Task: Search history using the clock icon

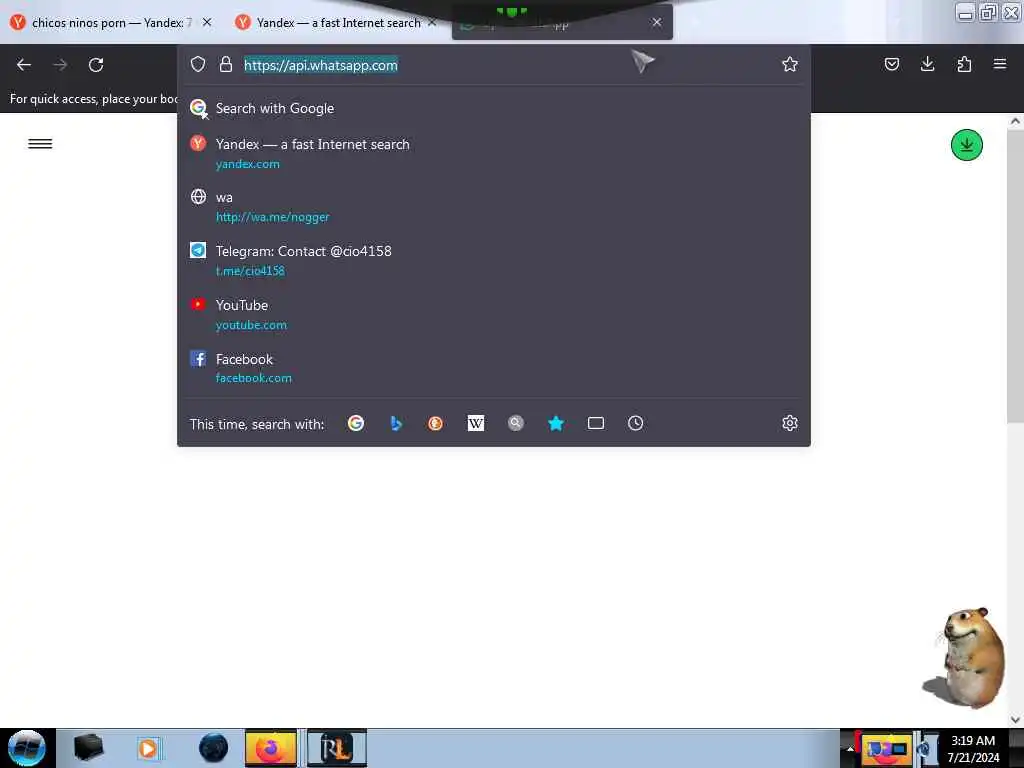Action: coord(635,423)
